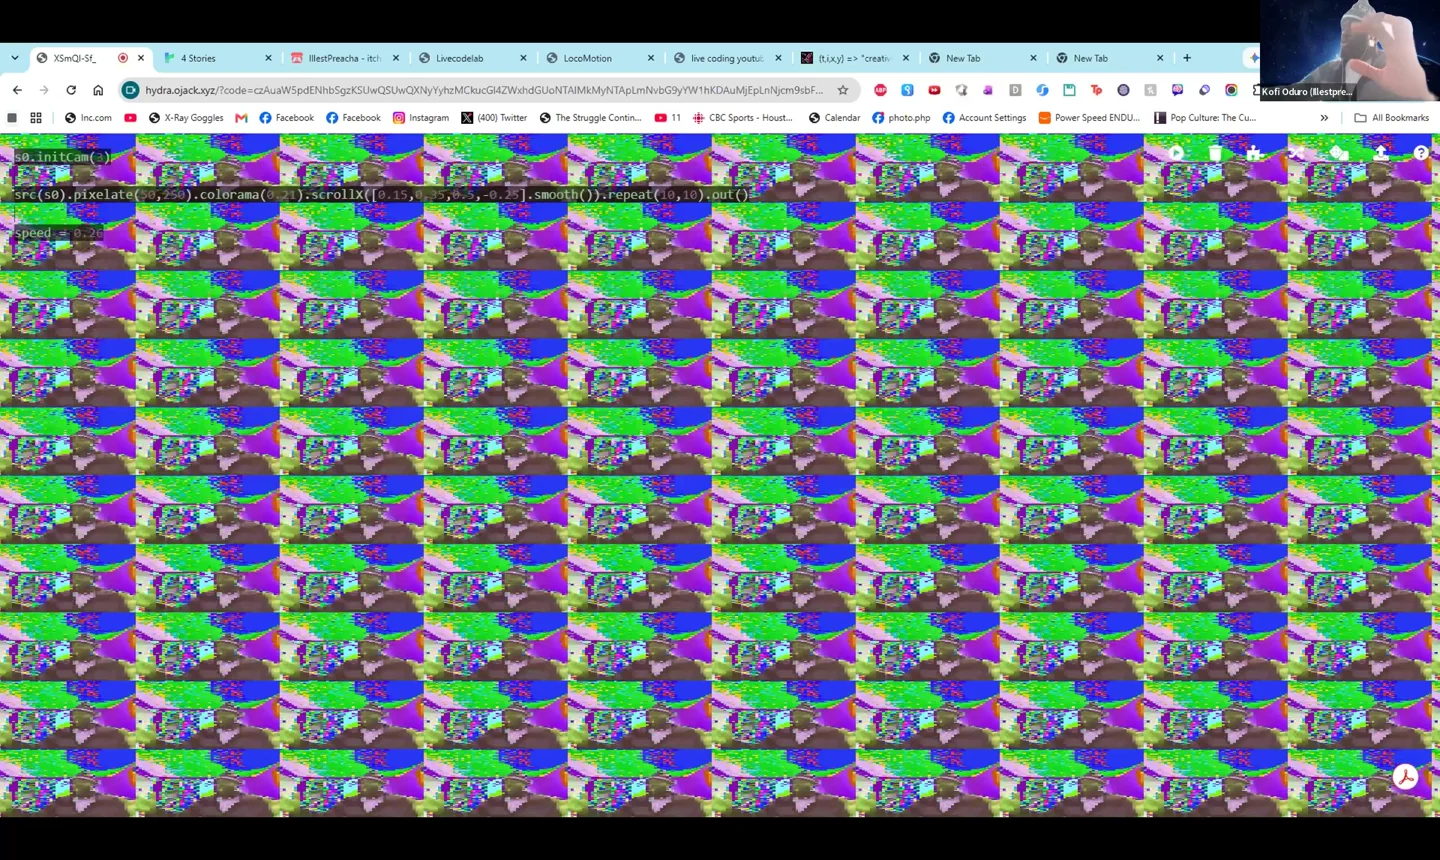Close the XSmQI-Sf_ tab
The image size is (1440, 860).
141,58
